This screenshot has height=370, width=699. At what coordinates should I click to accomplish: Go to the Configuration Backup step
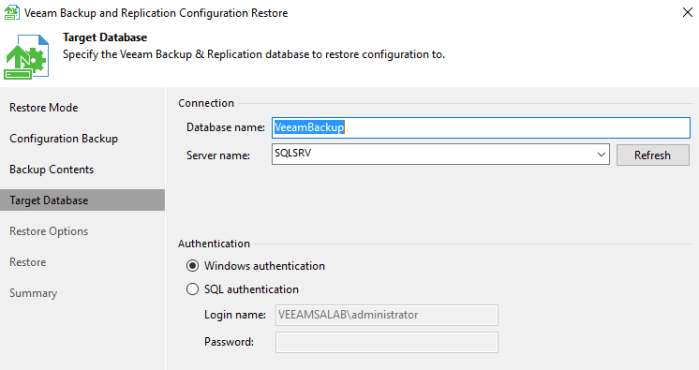[64, 139]
